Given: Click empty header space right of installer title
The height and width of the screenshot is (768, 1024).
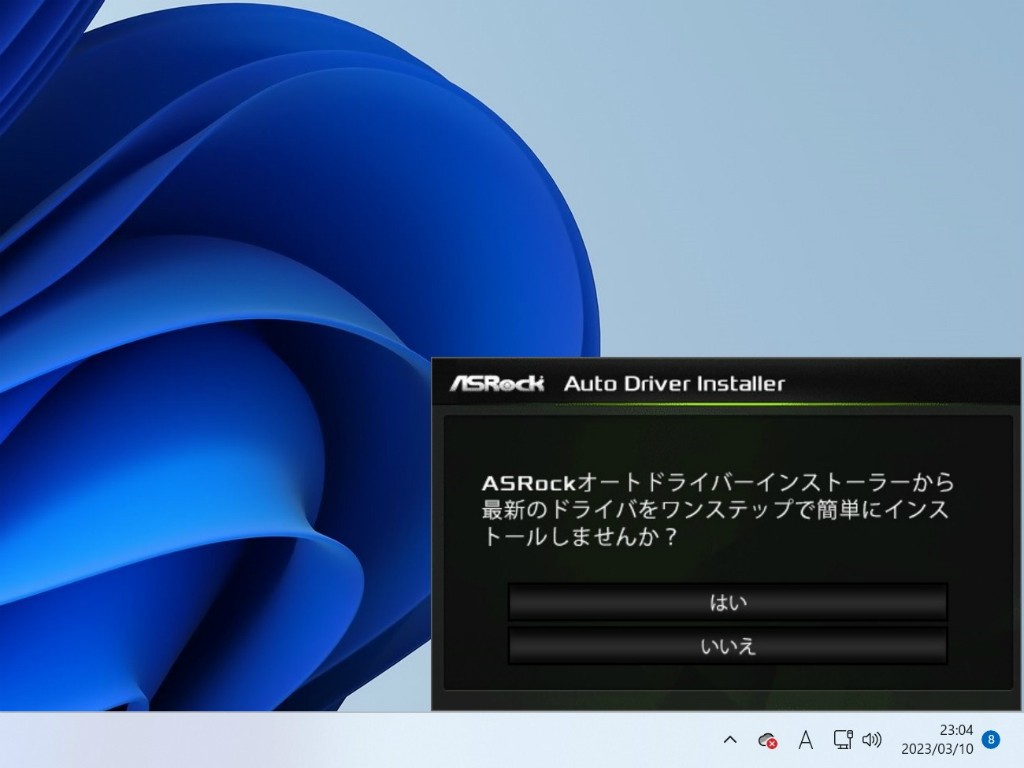Looking at the screenshot, I should [900, 383].
